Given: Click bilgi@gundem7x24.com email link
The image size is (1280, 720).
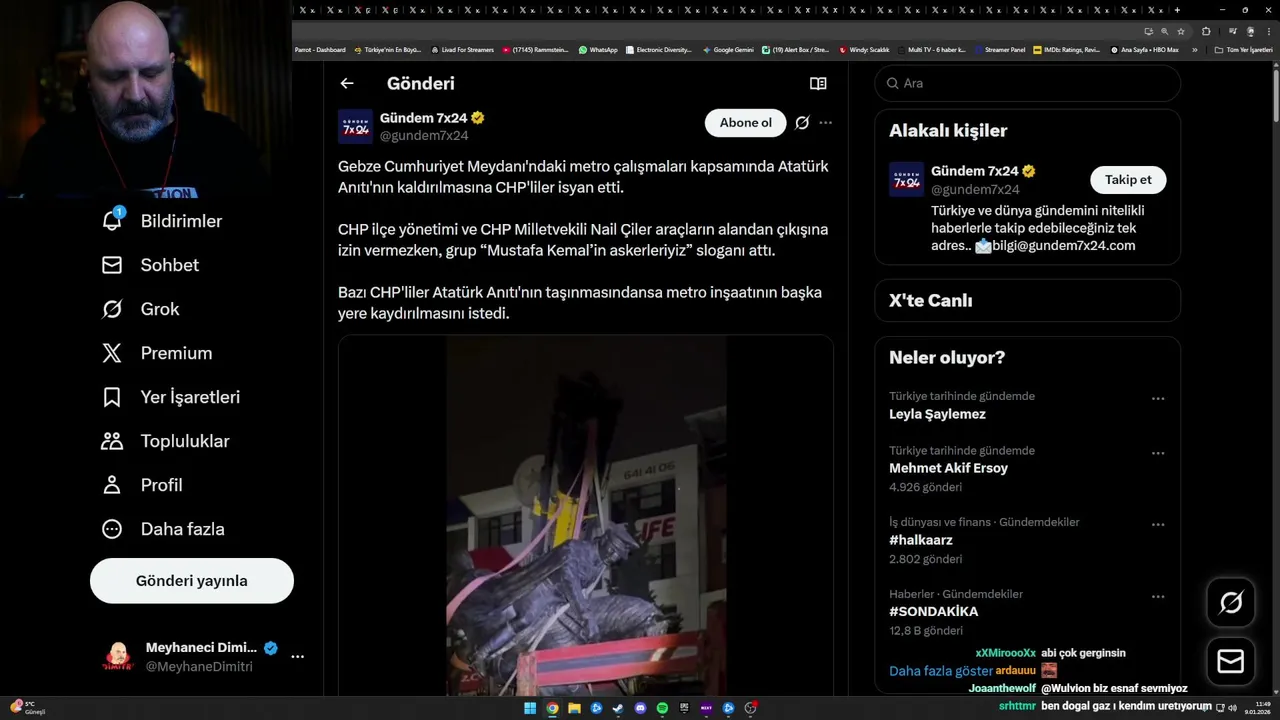Looking at the screenshot, I should [x=1063, y=246].
